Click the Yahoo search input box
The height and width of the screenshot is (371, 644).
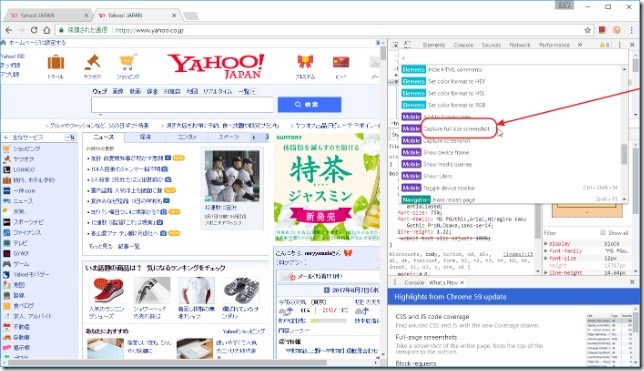tap(182, 104)
